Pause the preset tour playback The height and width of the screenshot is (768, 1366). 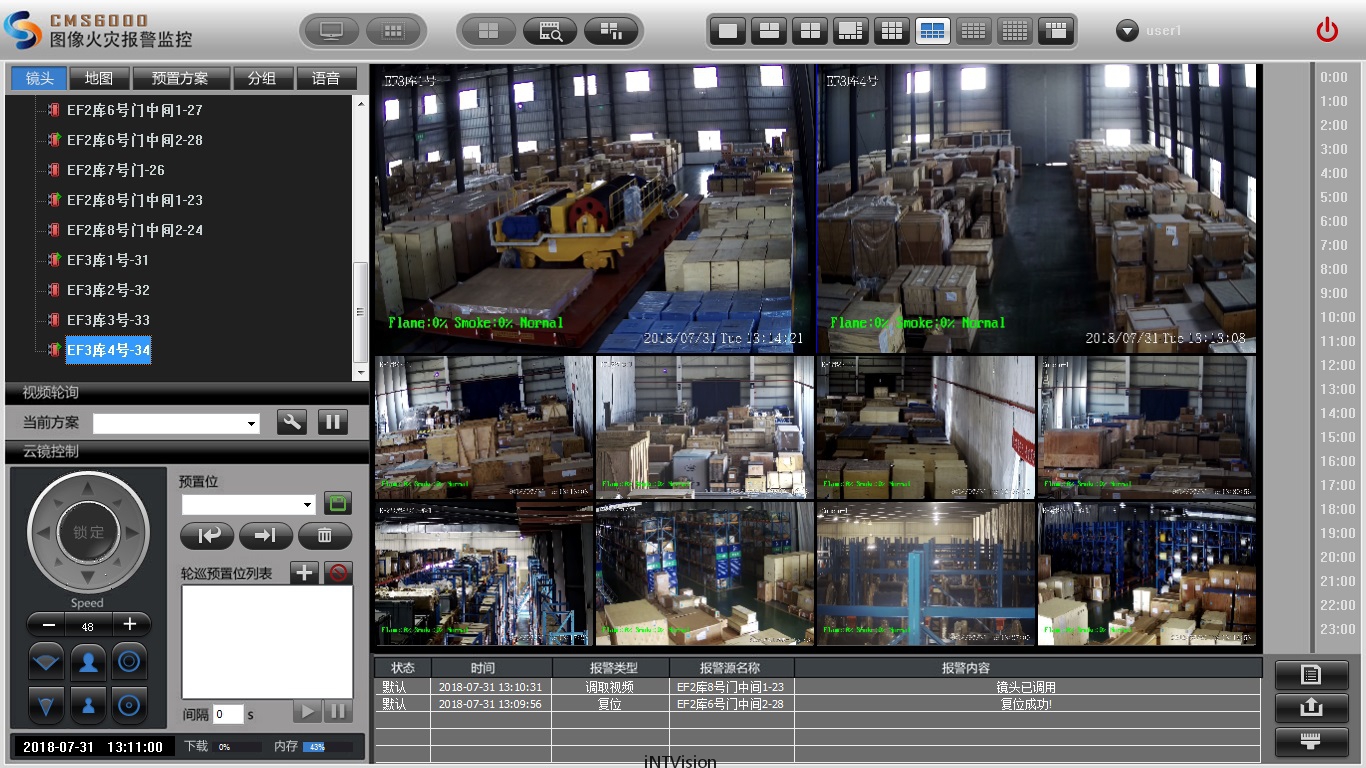(x=338, y=712)
